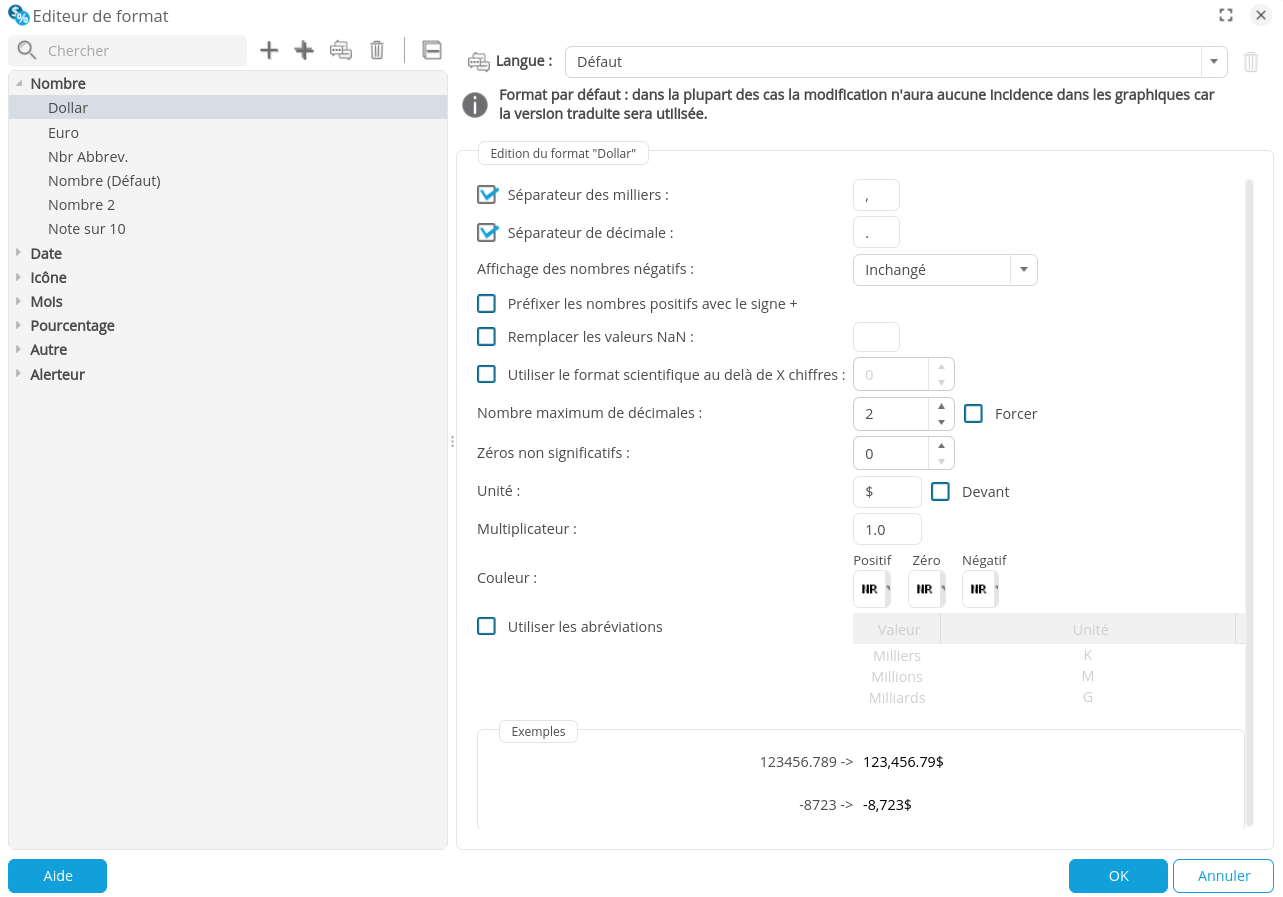1283x897 pixels.
Task: Click the Aide button
Action: (57, 875)
